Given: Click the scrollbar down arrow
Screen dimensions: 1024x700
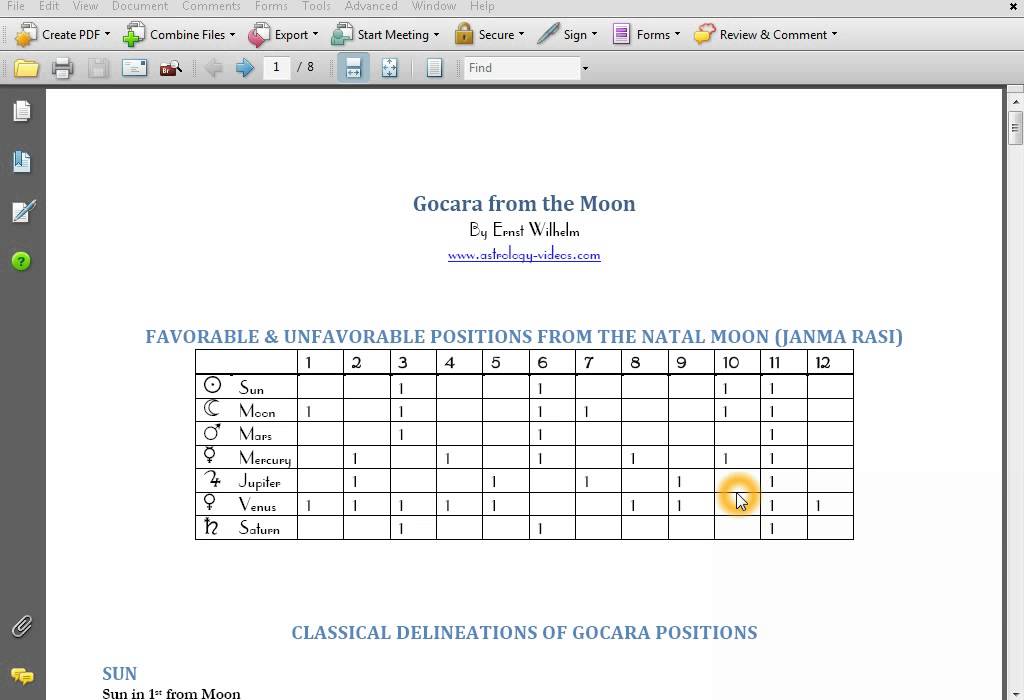Looking at the screenshot, I should pyautogui.click(x=1015, y=693).
